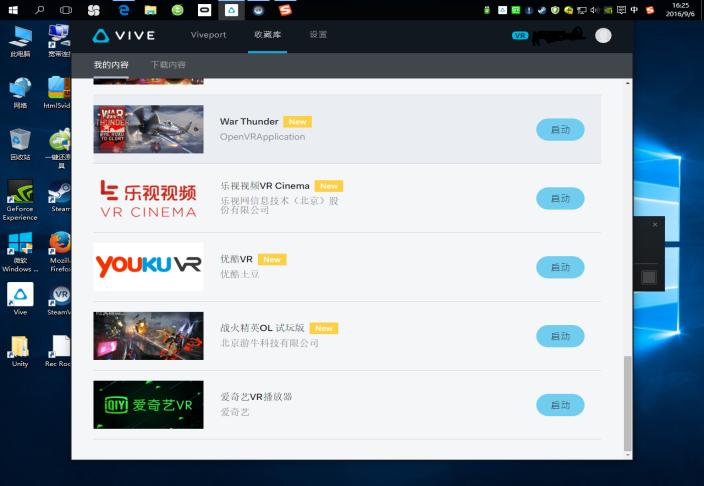Screen dimensions: 704x486
Task: Open the Windows Start menu
Action: (x=13, y=10)
